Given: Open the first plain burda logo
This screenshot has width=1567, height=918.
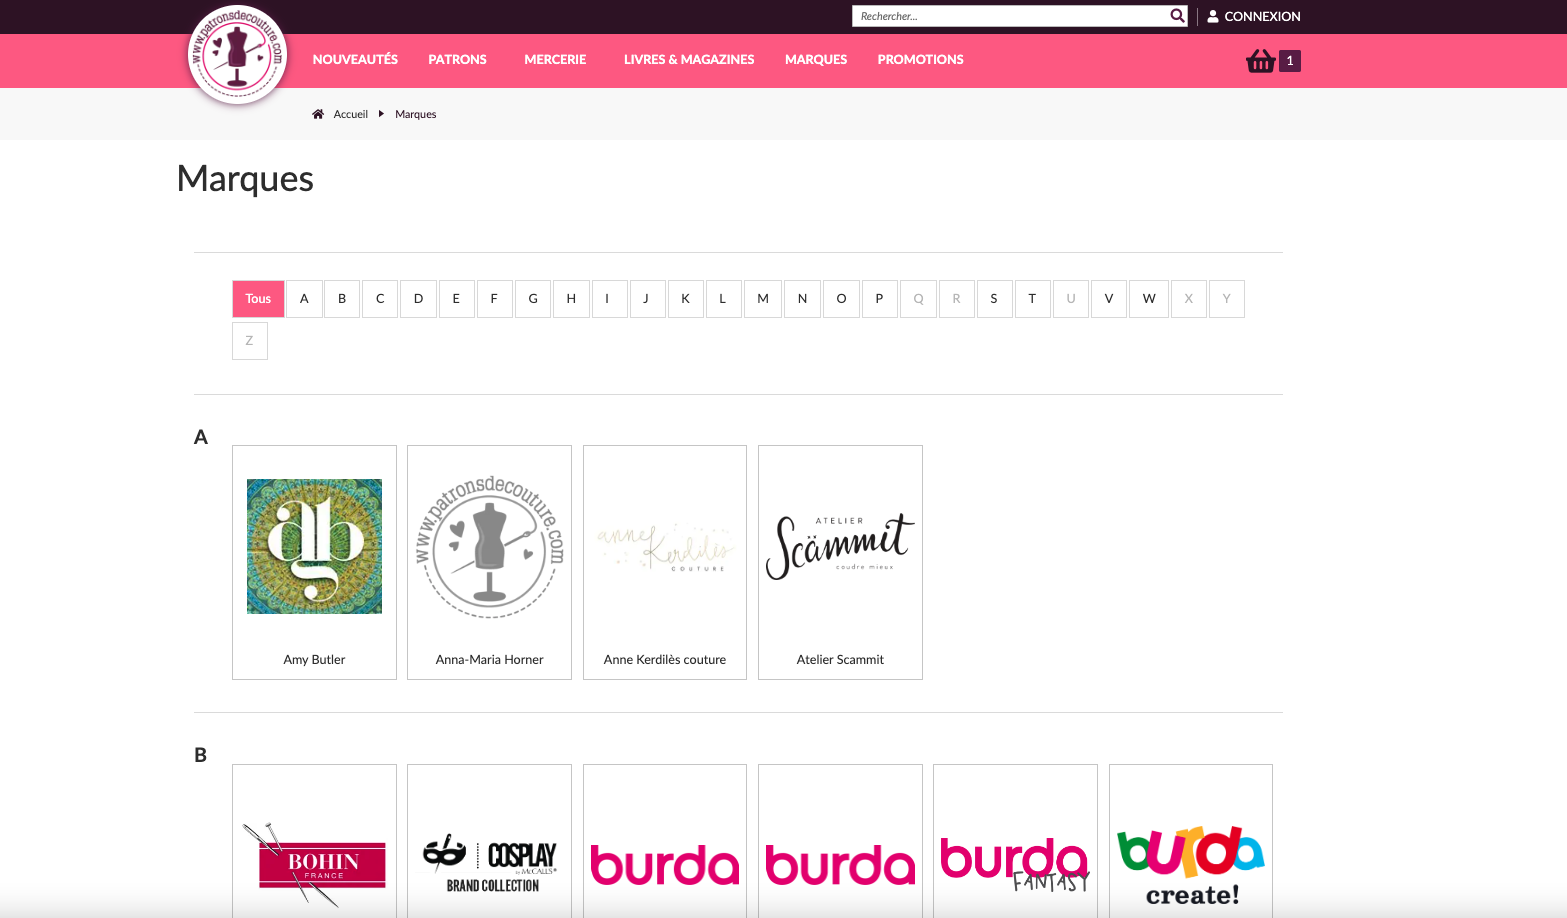Looking at the screenshot, I should pyautogui.click(x=665, y=865).
